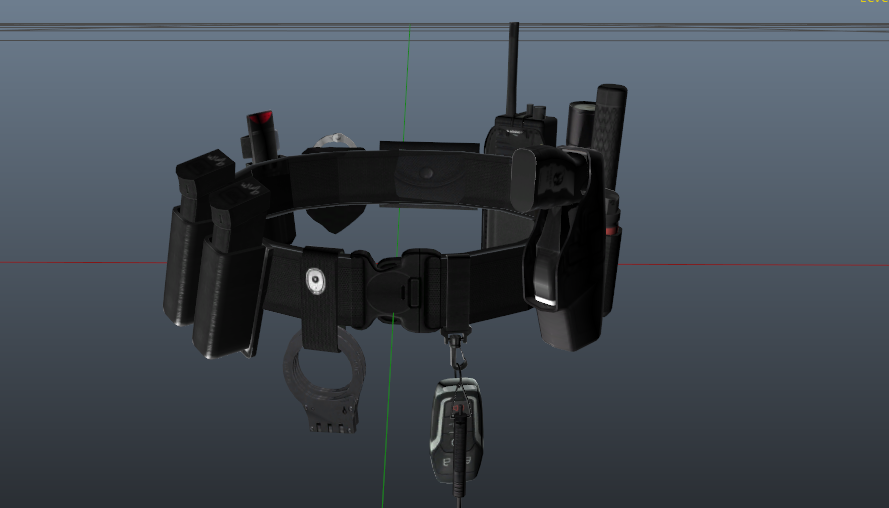Click the red horizontal axis line

pos(80,263)
